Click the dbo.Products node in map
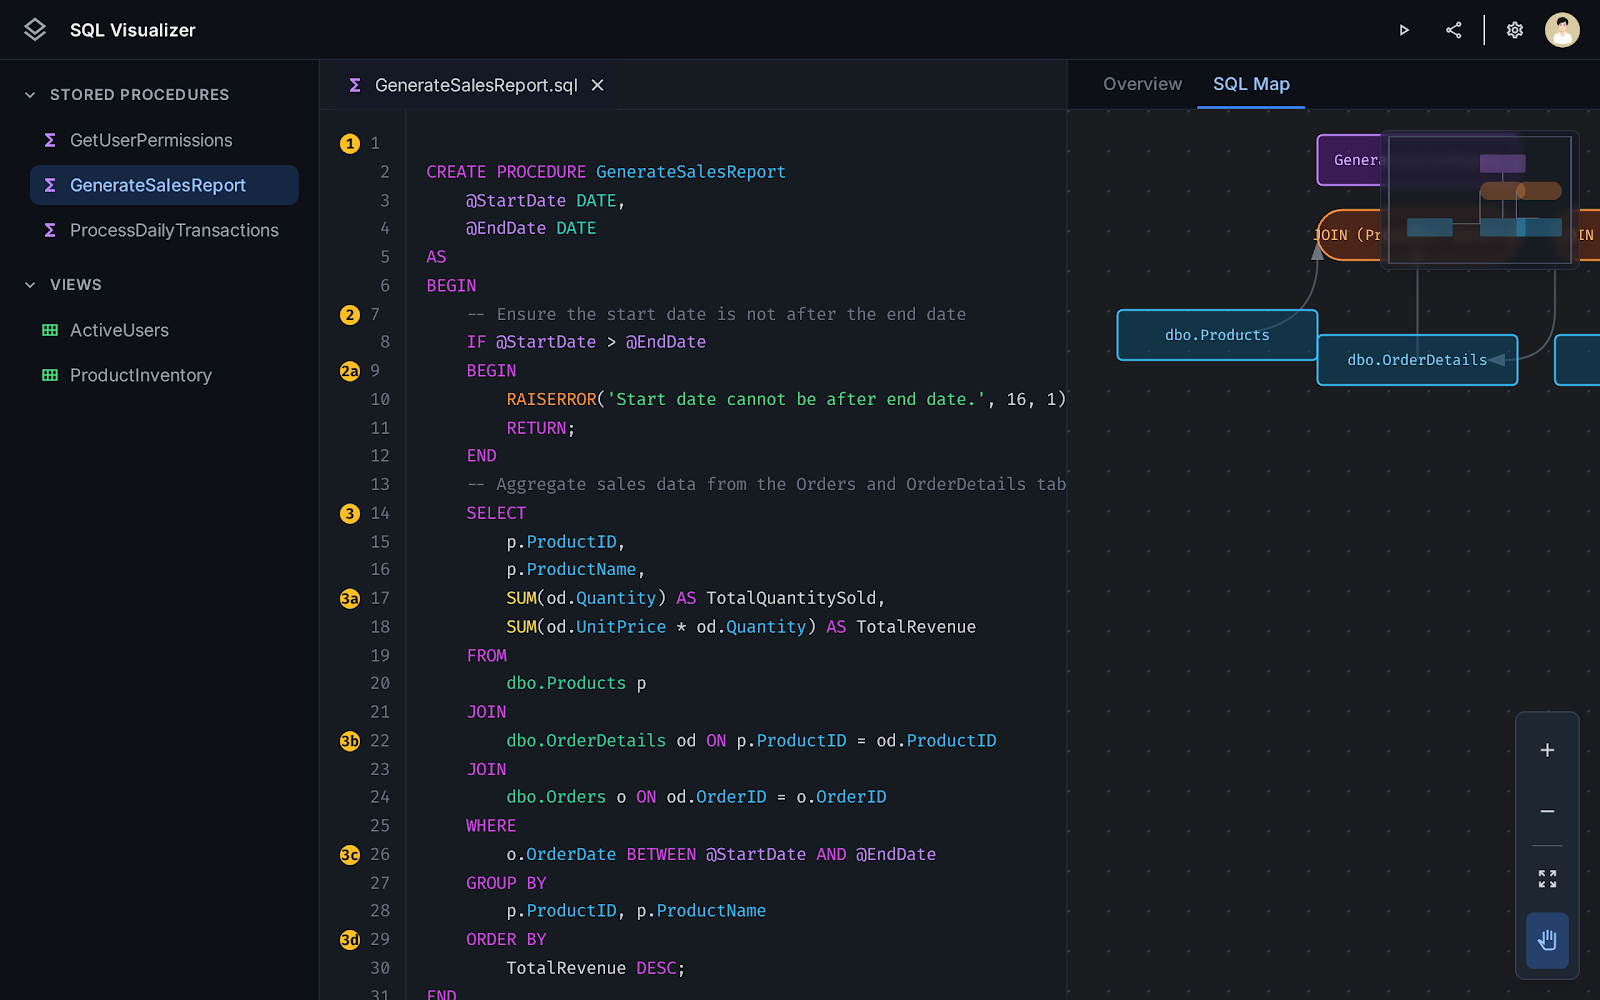The width and height of the screenshot is (1600, 1000). (x=1216, y=335)
